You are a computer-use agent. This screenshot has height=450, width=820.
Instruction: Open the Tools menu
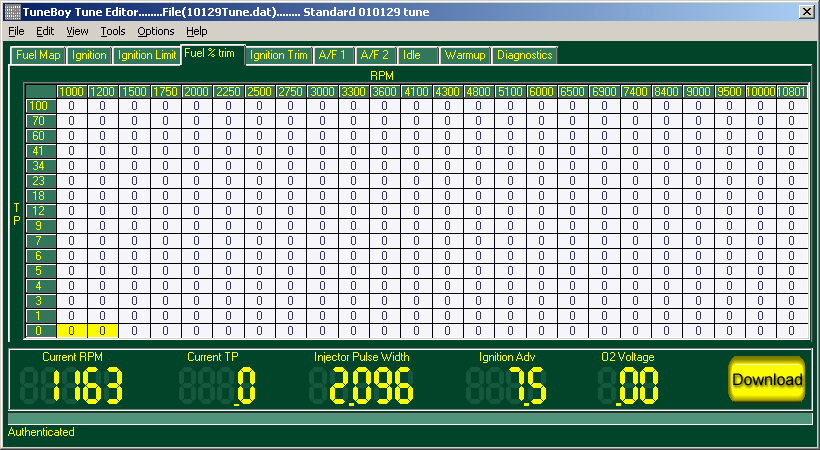(113, 31)
